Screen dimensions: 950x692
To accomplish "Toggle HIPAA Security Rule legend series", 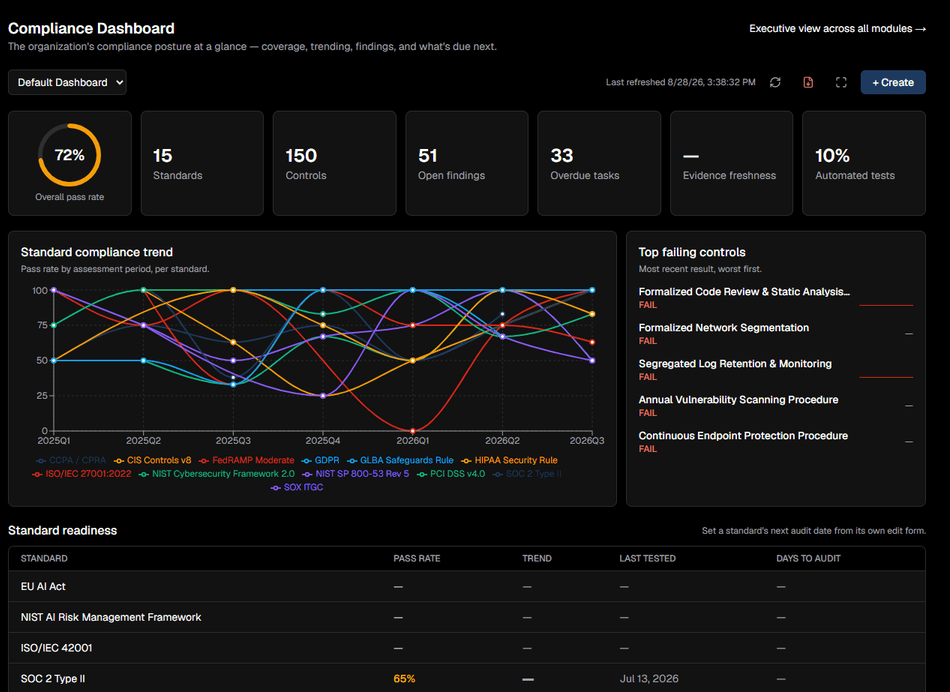I will coord(510,461).
